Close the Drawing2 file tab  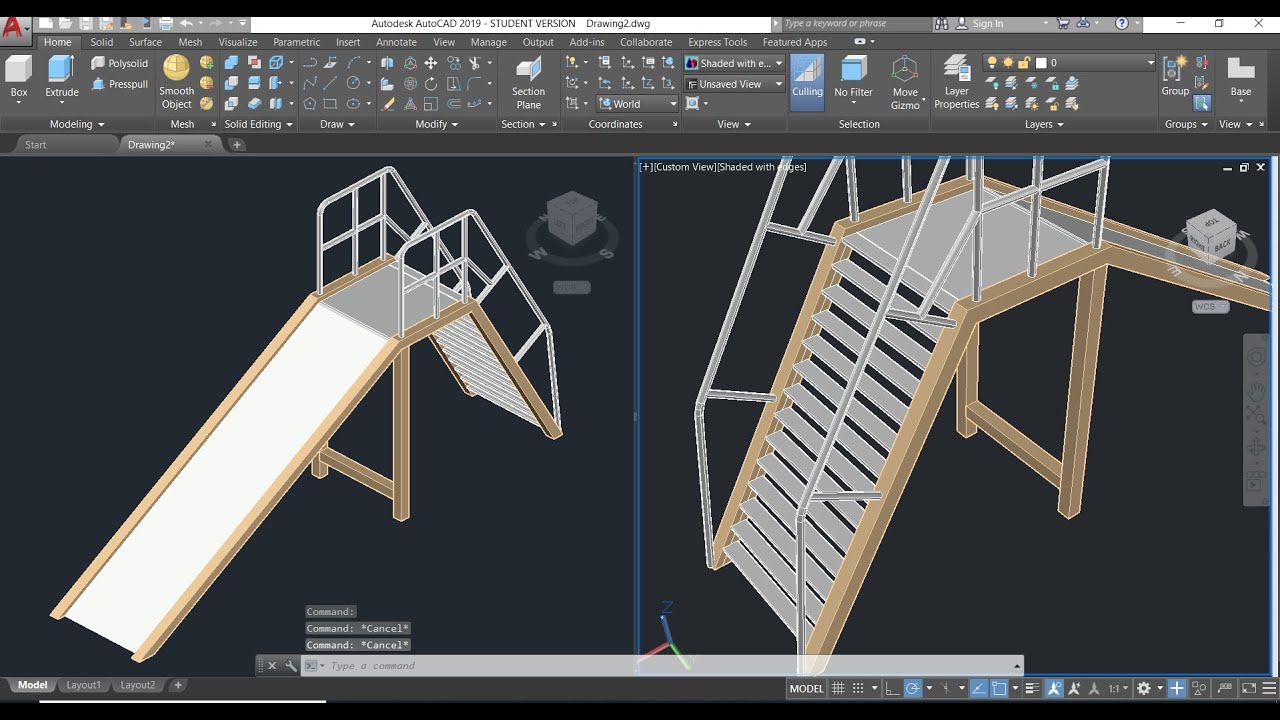(208, 144)
